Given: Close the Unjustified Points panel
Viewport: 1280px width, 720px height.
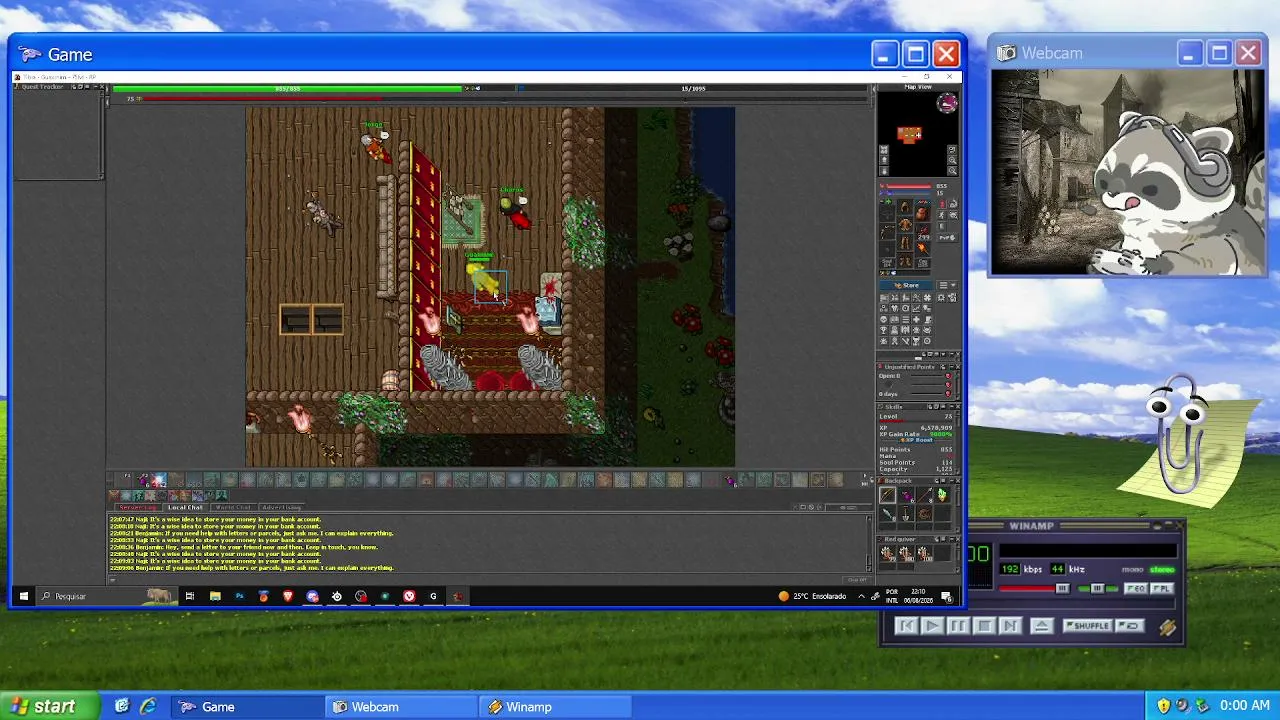Looking at the screenshot, I should tap(956, 367).
